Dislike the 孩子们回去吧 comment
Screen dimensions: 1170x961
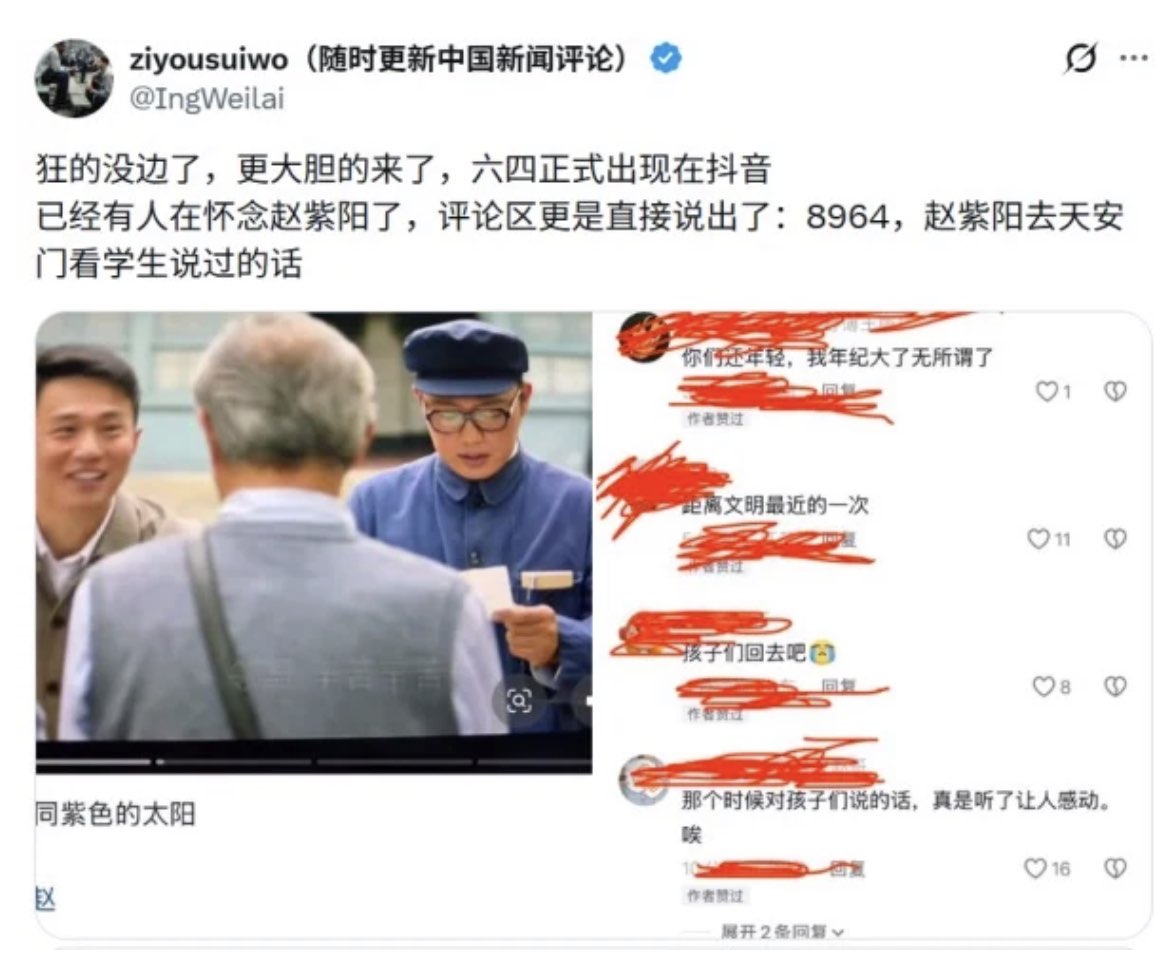[1115, 686]
